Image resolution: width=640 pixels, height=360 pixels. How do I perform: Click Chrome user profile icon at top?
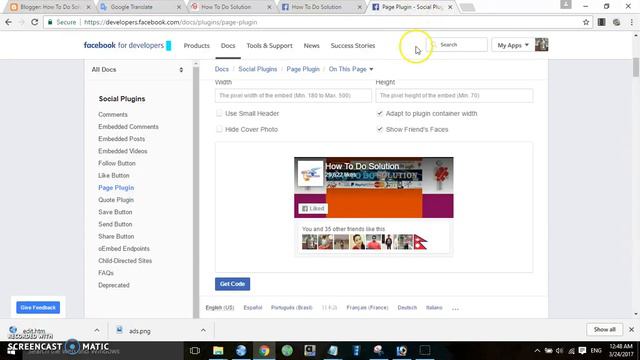coord(565,4)
